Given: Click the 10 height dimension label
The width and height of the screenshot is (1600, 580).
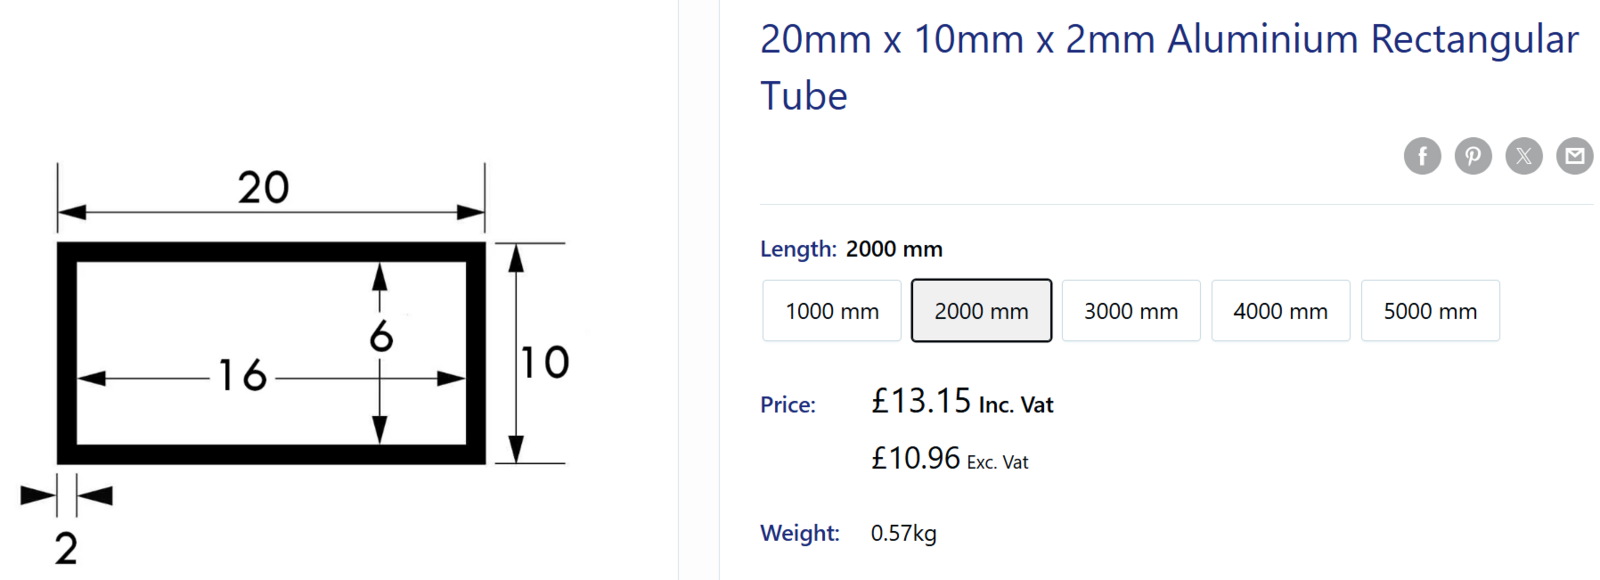Looking at the screenshot, I should [545, 362].
